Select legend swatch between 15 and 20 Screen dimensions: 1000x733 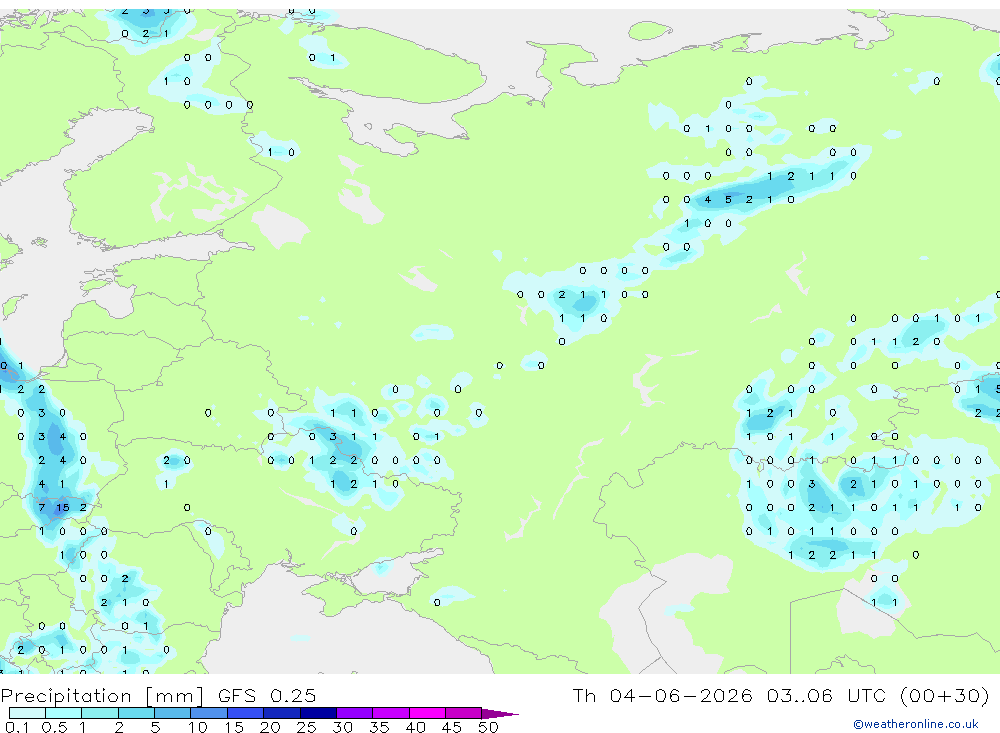click(x=245, y=713)
